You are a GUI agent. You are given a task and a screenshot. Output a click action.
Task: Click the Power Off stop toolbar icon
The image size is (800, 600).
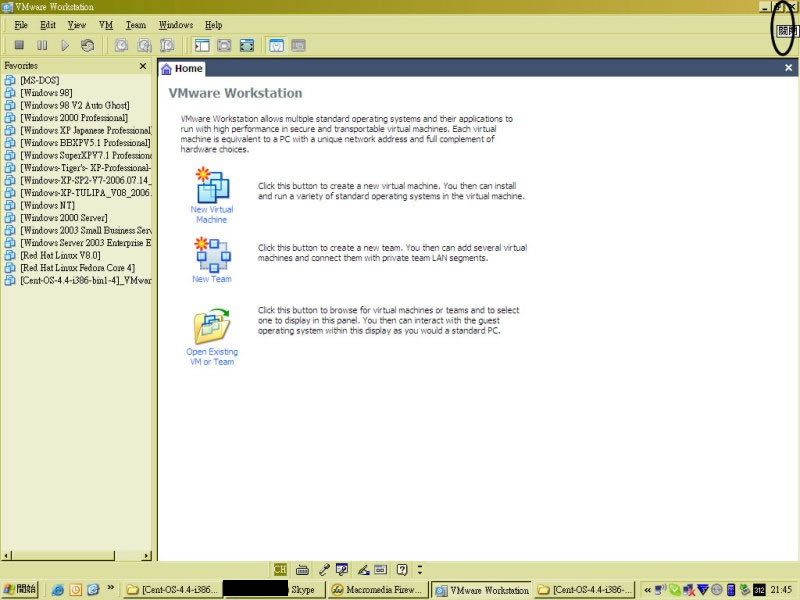pyautogui.click(x=19, y=45)
